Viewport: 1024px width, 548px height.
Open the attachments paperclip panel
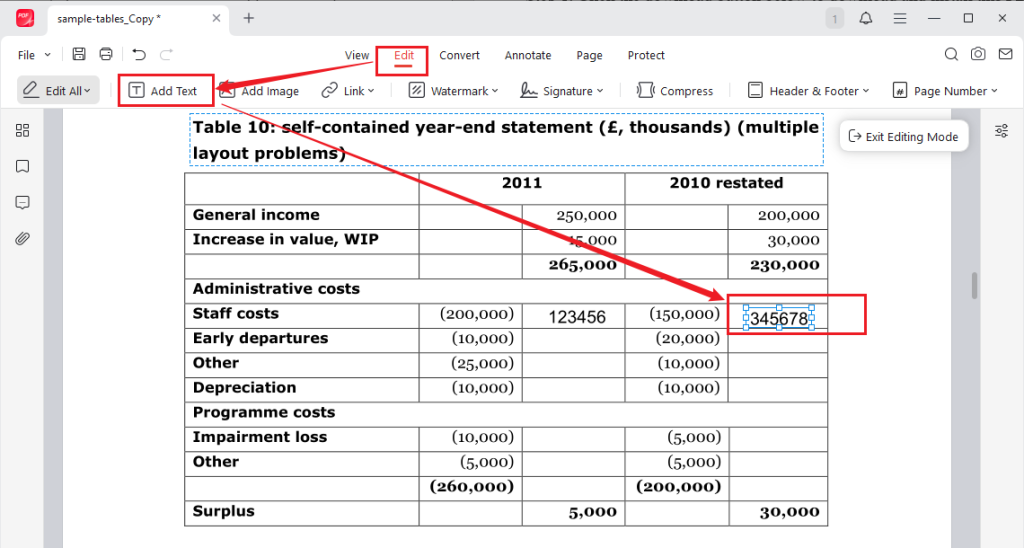(x=22, y=238)
